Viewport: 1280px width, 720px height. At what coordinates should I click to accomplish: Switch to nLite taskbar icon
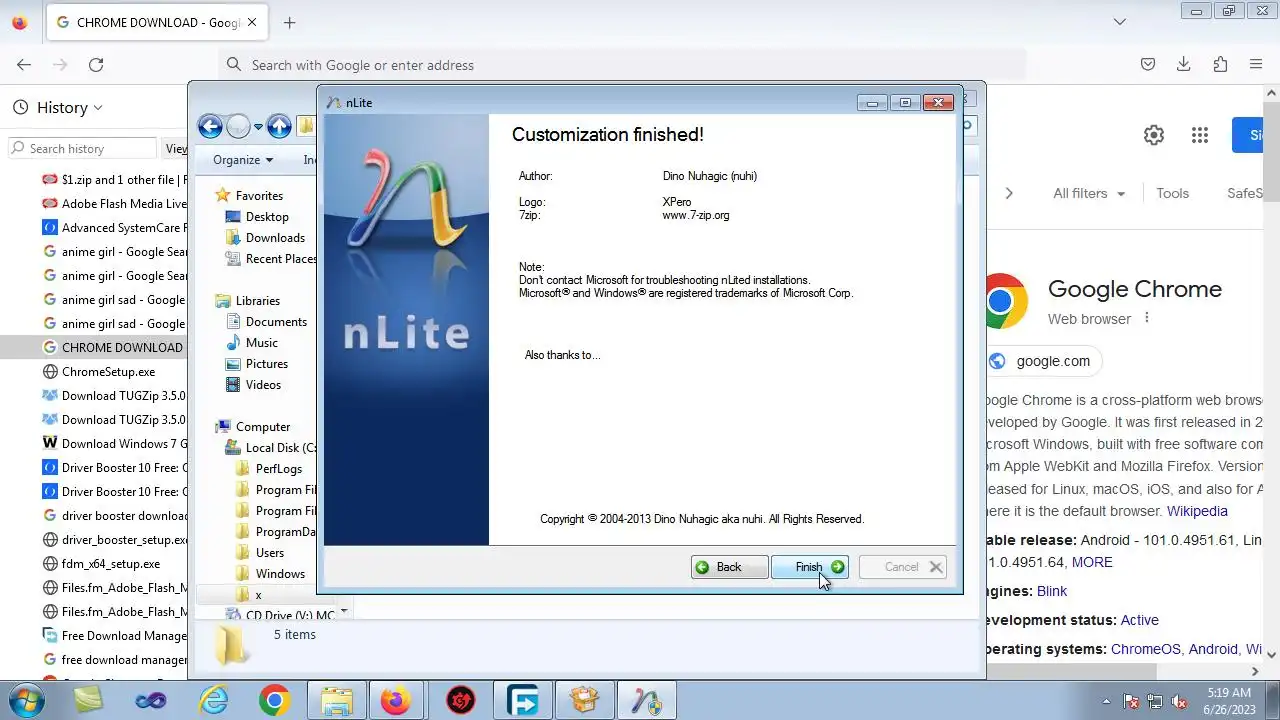[647, 700]
